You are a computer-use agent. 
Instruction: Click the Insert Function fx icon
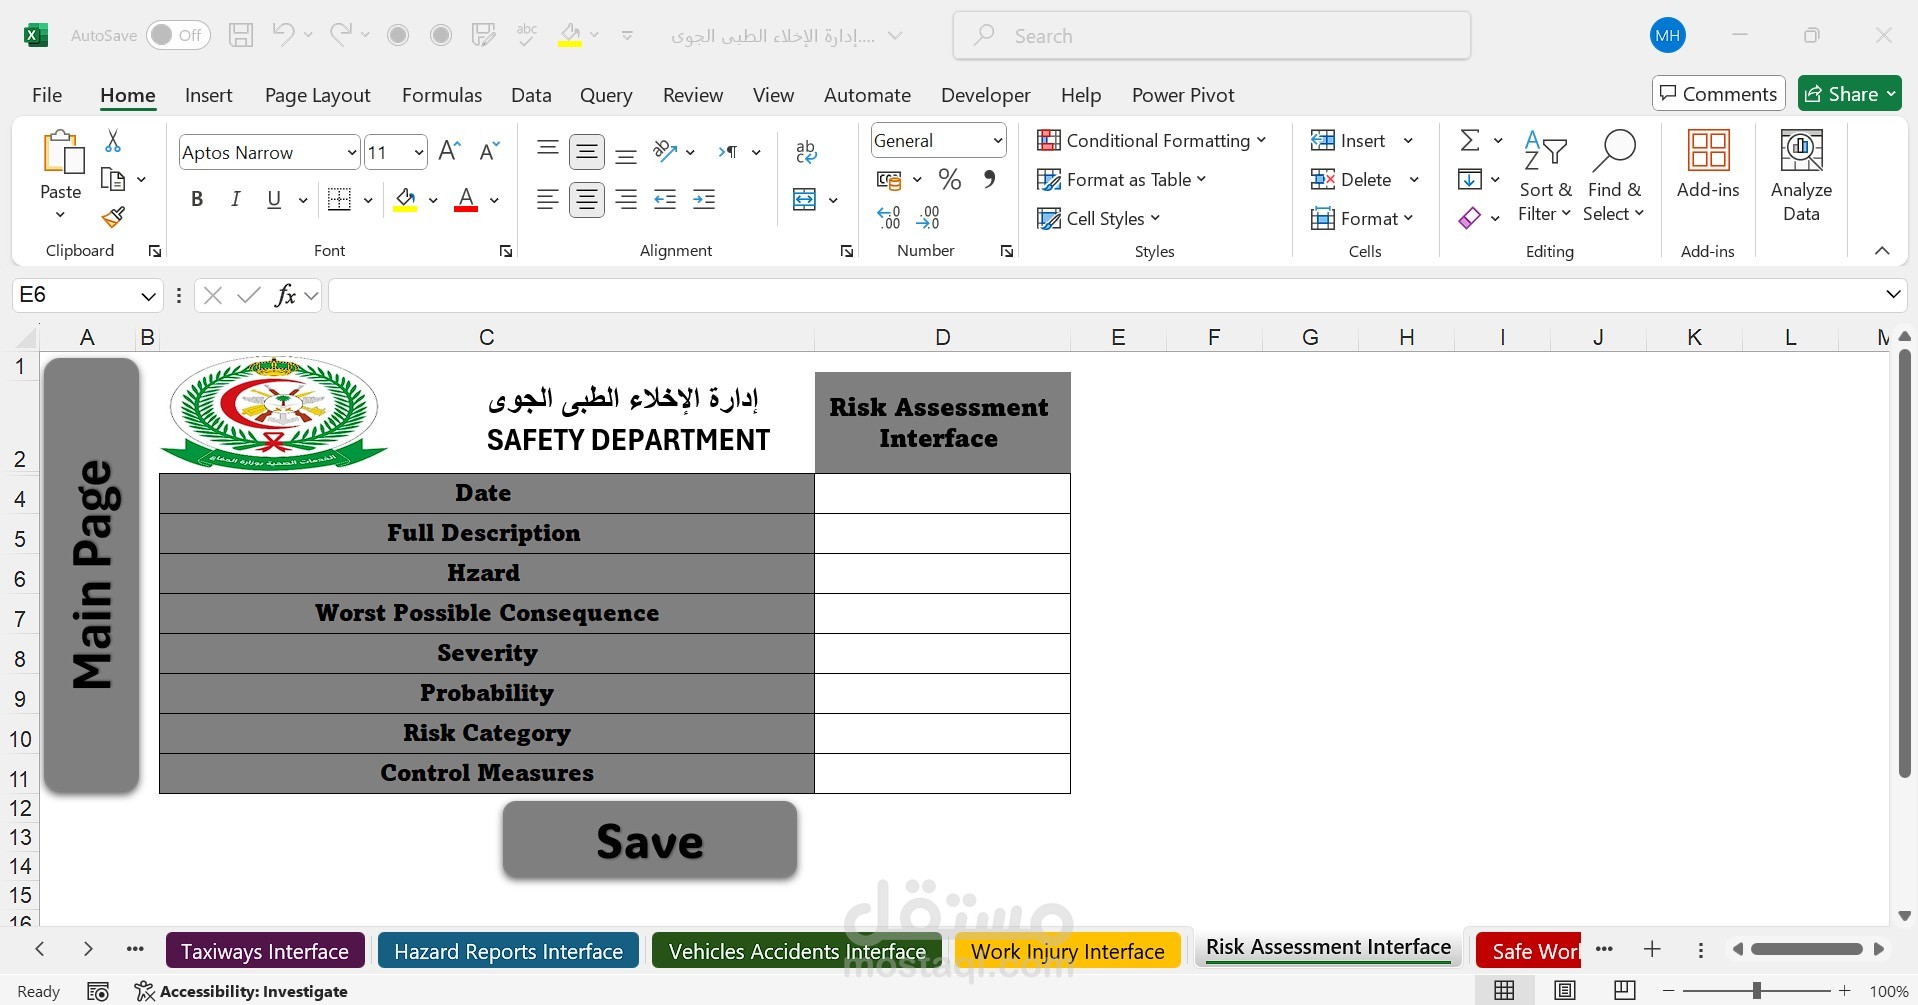point(285,295)
